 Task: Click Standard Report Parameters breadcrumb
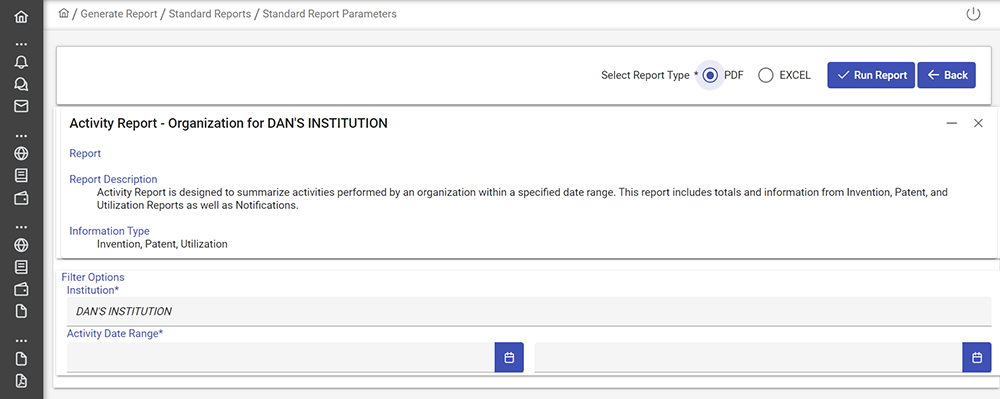click(x=329, y=13)
